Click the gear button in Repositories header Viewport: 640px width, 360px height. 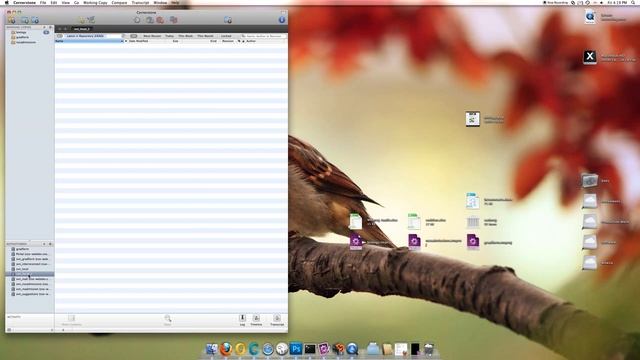point(50,244)
